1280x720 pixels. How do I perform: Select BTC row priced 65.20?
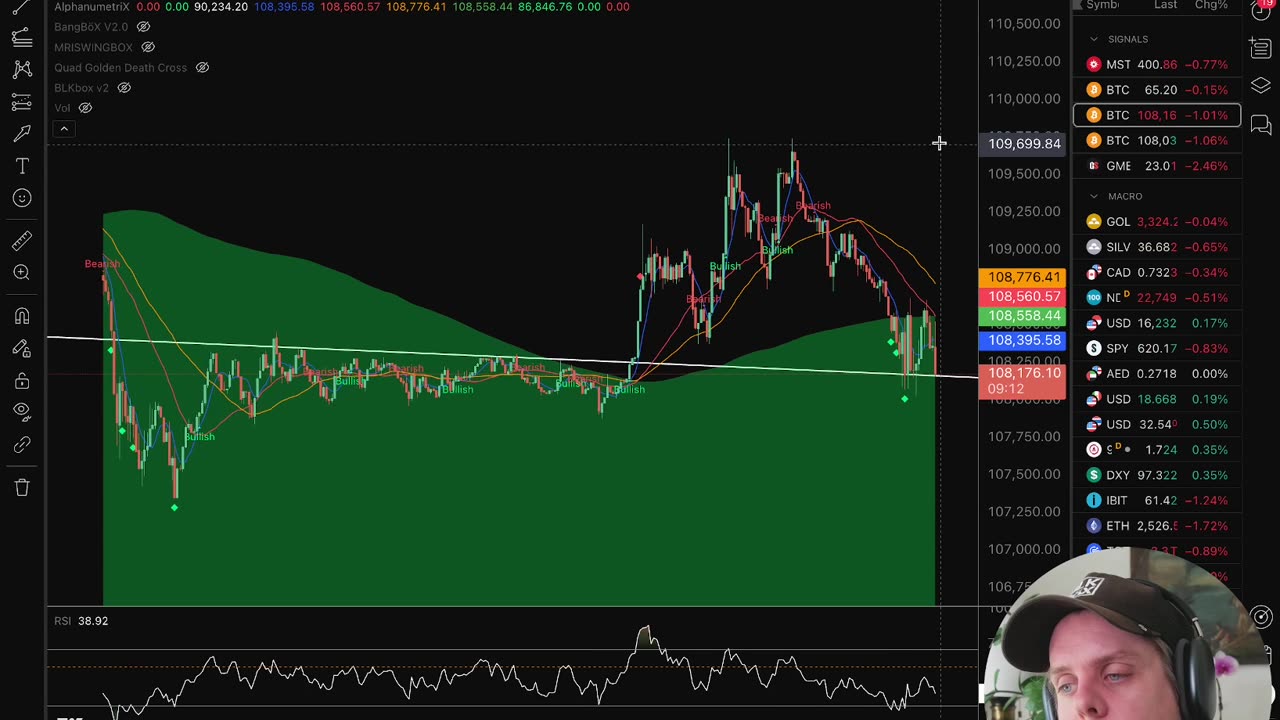click(x=1157, y=90)
